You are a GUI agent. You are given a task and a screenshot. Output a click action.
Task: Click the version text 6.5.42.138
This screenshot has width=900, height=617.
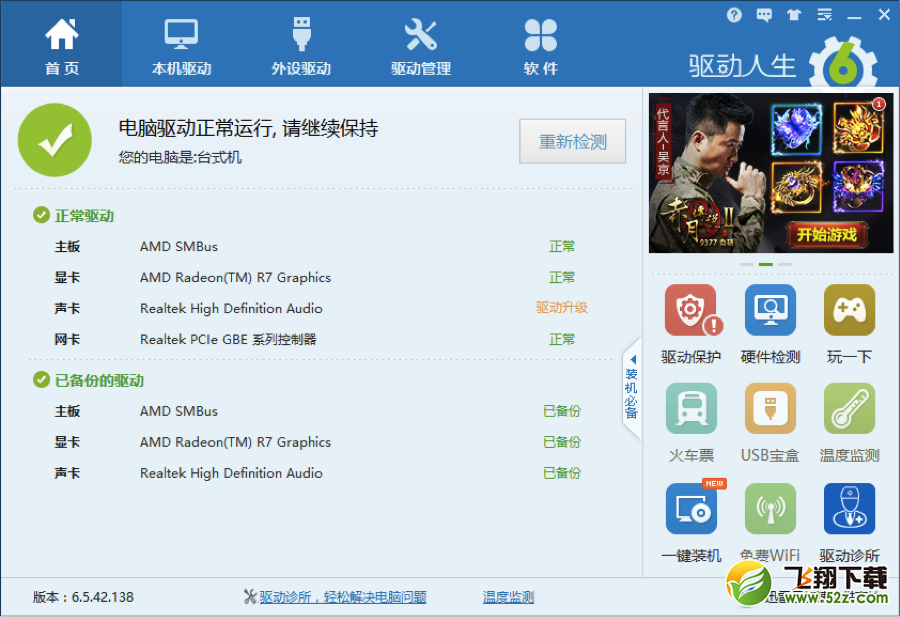(102, 597)
